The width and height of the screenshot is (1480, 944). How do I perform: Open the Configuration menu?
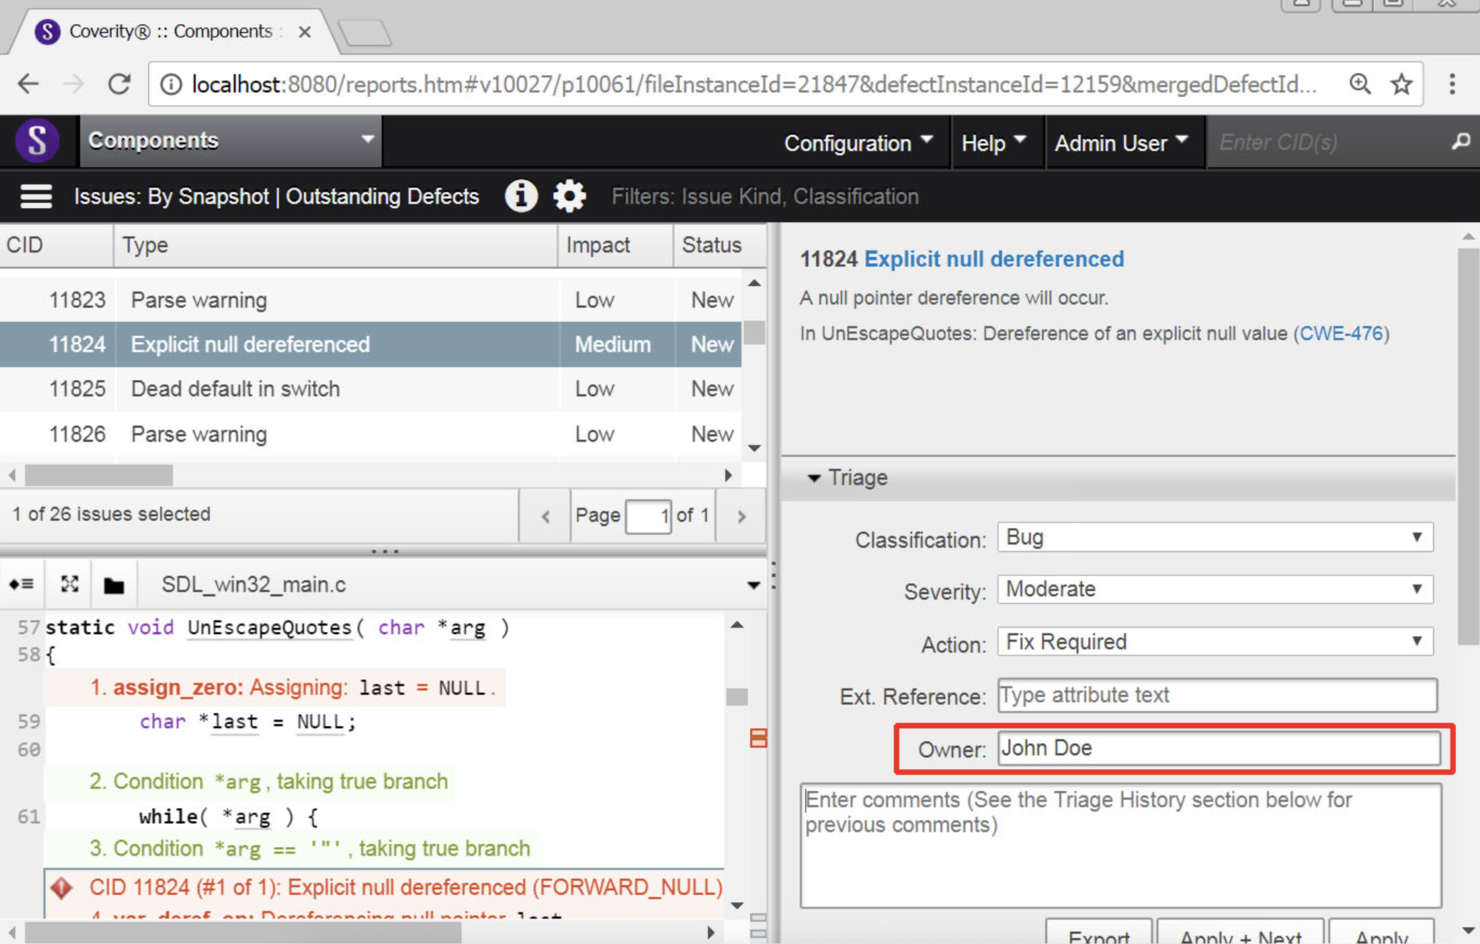click(857, 142)
